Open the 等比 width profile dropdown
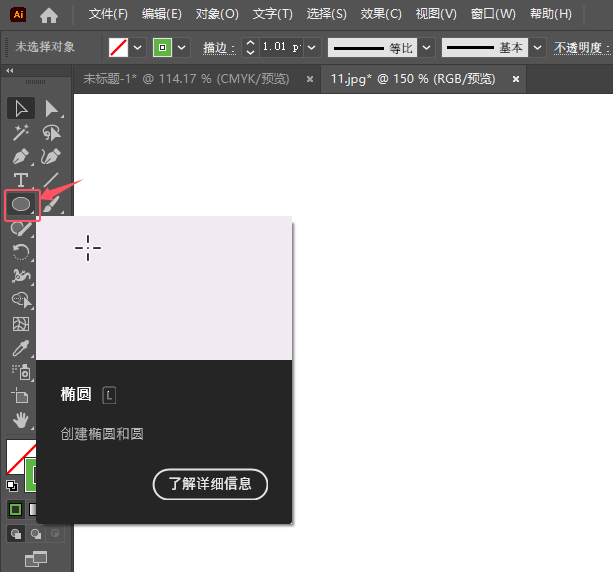This screenshot has height=572, width=613. 427,48
